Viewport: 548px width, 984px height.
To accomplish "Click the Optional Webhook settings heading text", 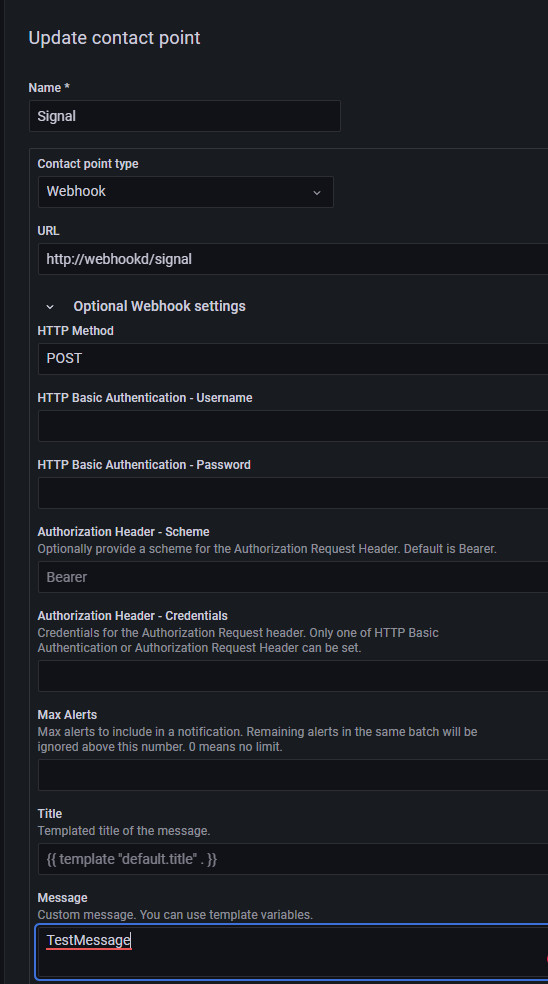I will pos(159,306).
